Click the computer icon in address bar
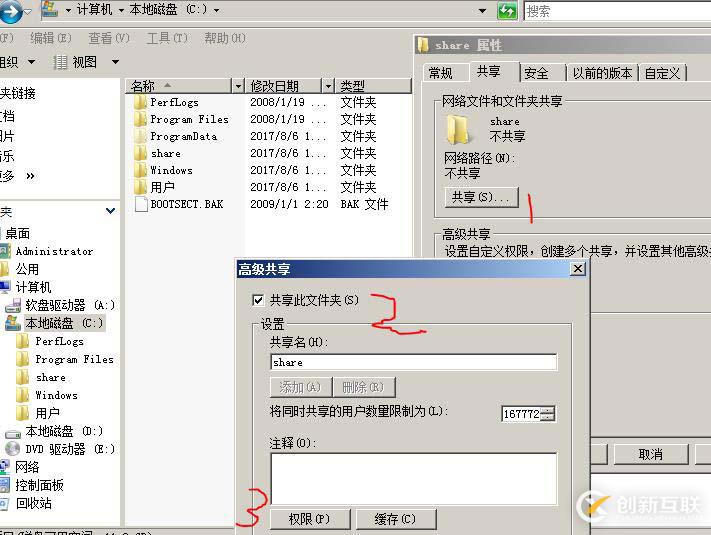711x535 pixels. [x=50, y=10]
